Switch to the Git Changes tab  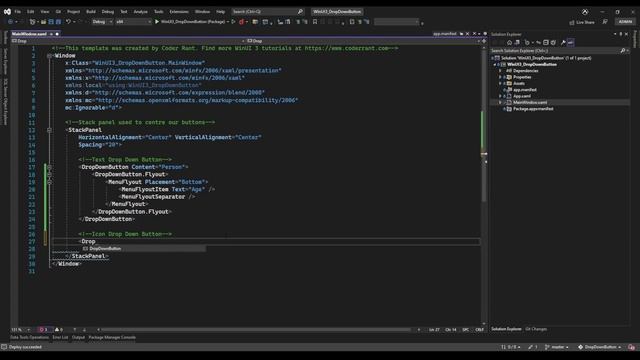click(536, 329)
